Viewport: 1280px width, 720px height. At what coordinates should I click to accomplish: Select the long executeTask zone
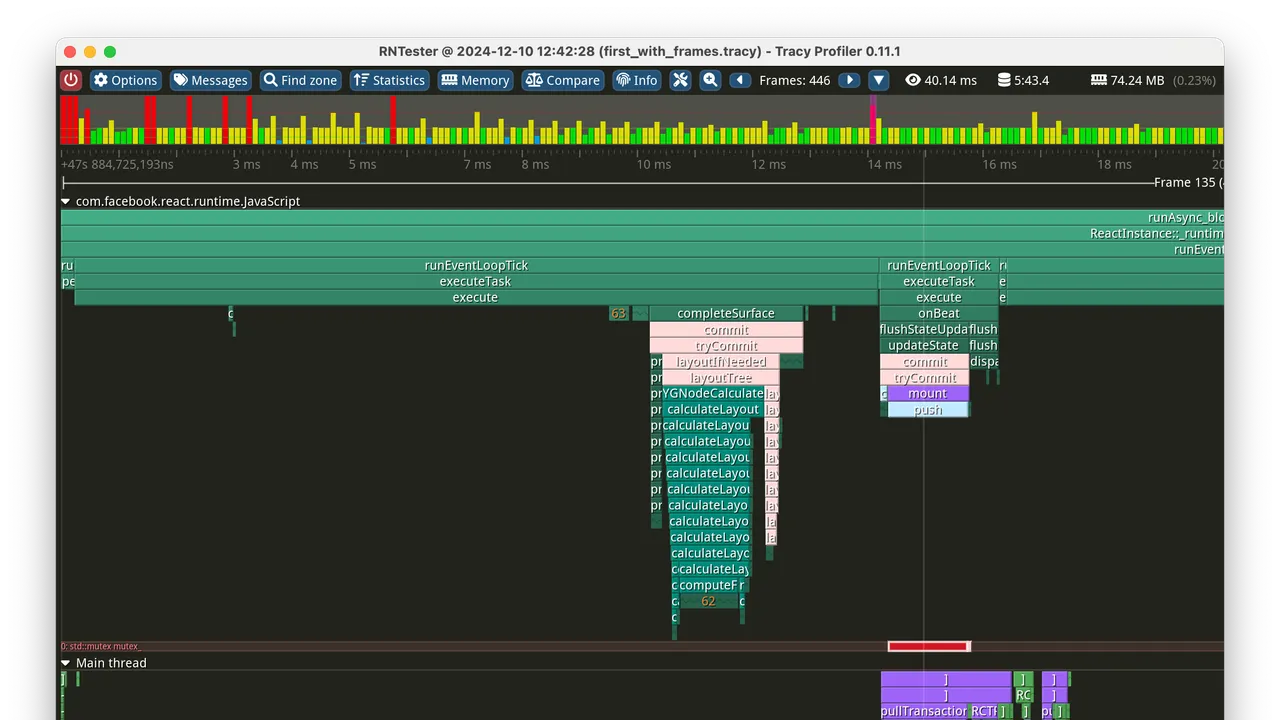coord(476,281)
